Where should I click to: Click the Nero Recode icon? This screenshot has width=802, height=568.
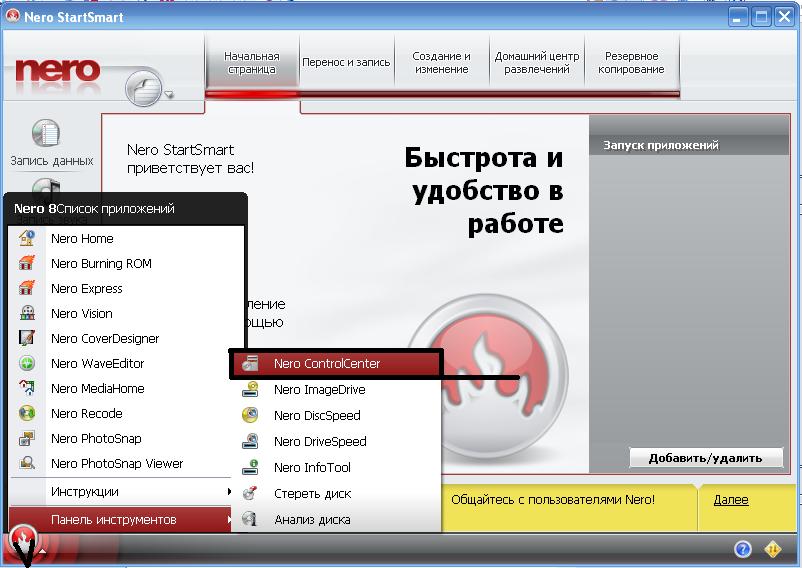pos(28,414)
